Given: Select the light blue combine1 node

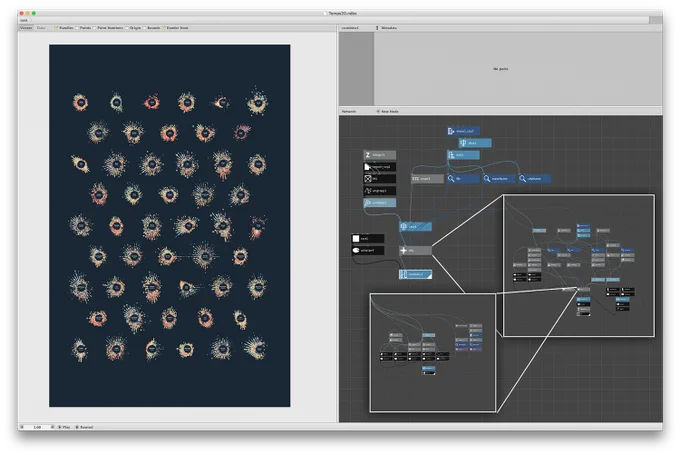Looking at the screenshot, I should (379, 203).
